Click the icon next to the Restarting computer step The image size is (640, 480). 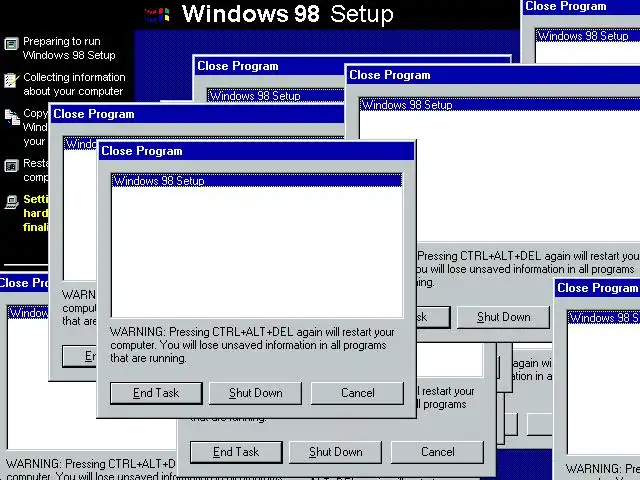[11, 166]
